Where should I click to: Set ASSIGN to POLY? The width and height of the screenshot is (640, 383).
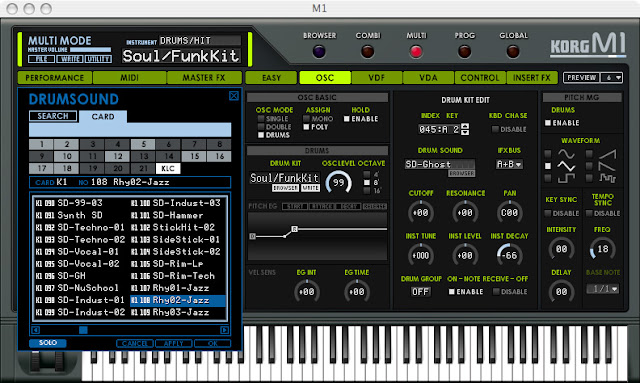point(306,127)
